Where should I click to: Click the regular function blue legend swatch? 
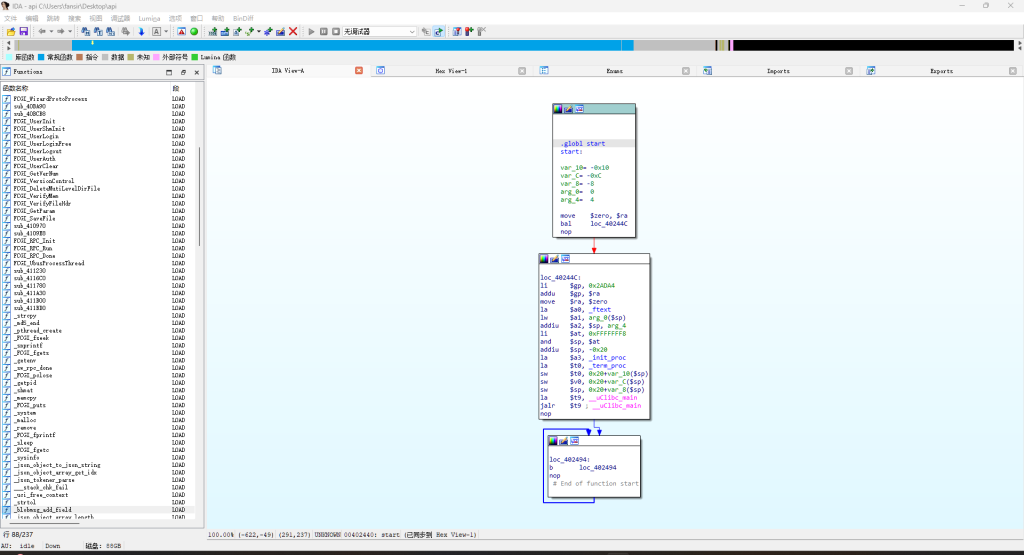click(40, 57)
